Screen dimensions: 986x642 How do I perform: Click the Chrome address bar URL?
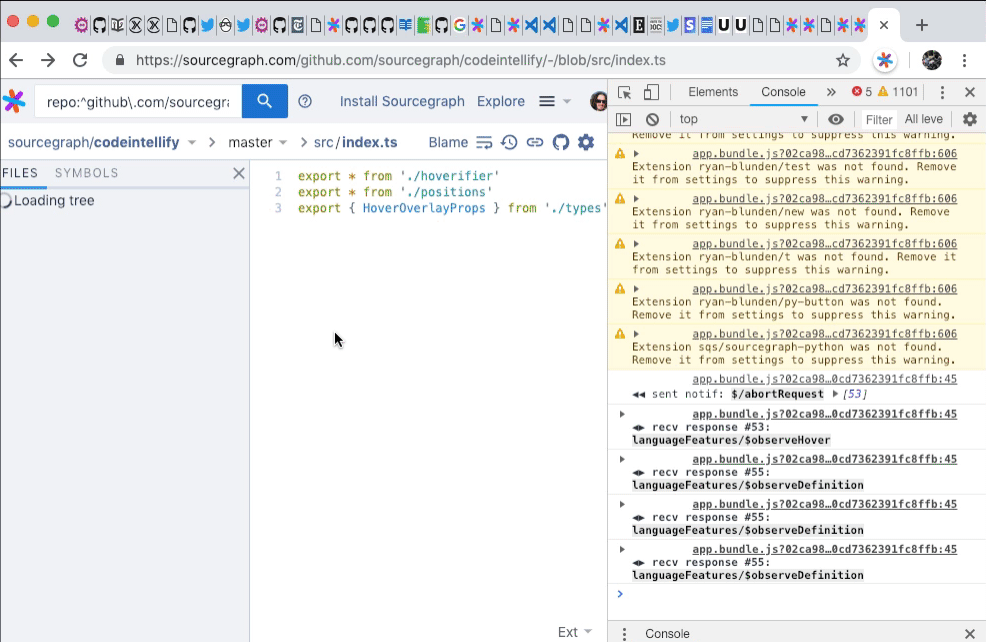tap(401, 60)
